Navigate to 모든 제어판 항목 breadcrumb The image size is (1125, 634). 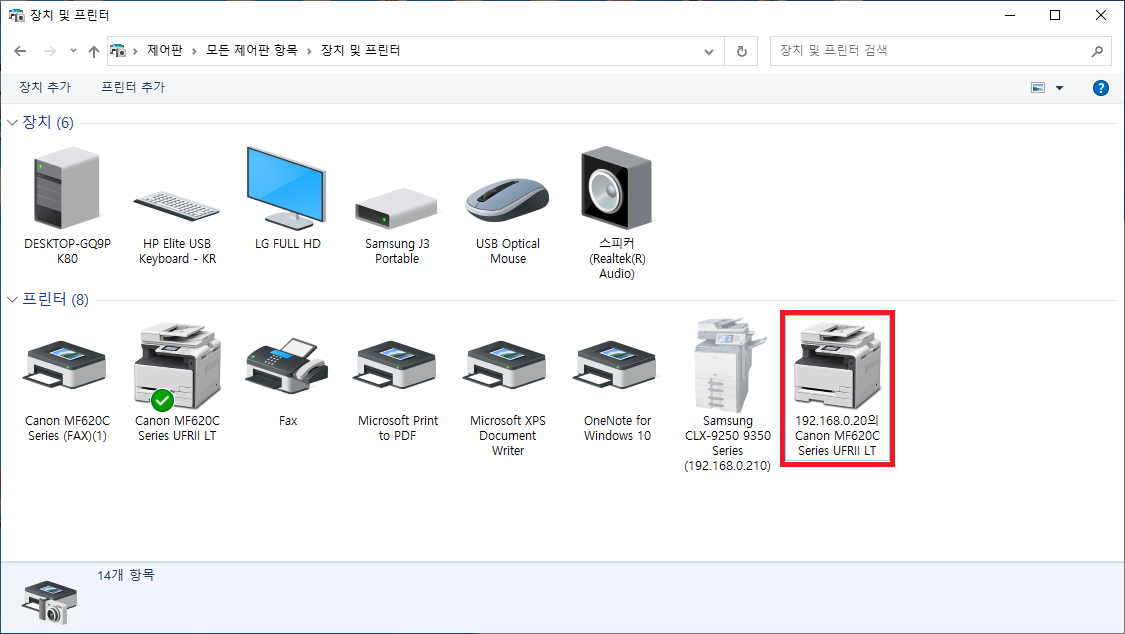click(252, 50)
